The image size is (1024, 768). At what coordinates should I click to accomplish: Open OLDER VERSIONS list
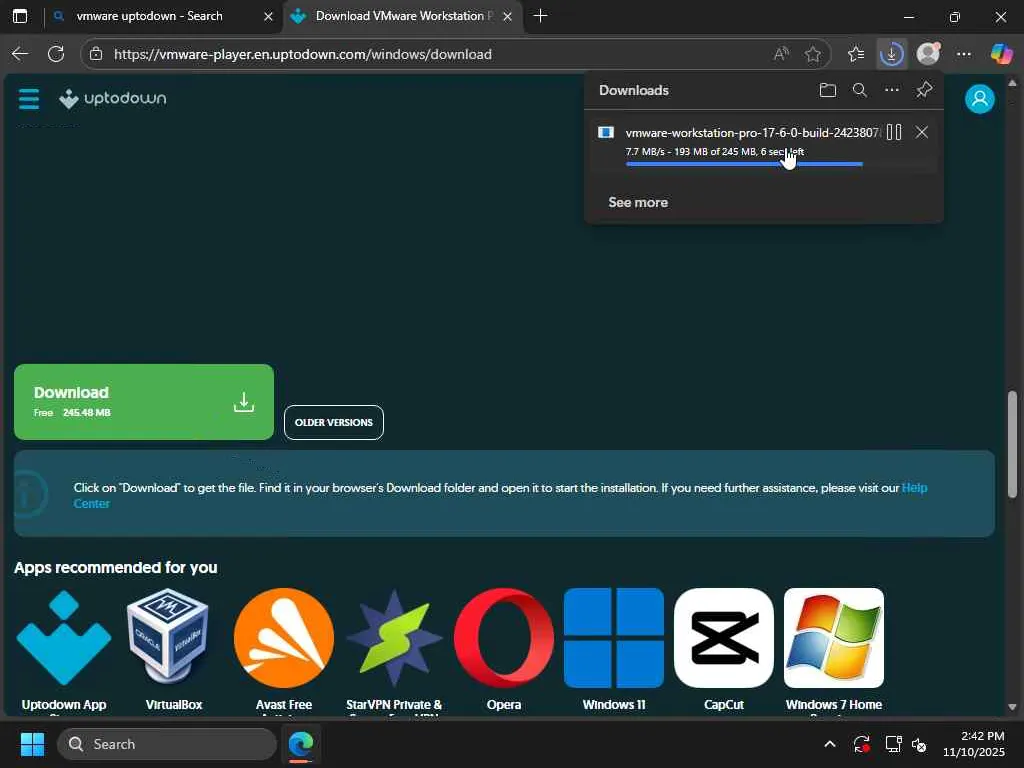(334, 423)
